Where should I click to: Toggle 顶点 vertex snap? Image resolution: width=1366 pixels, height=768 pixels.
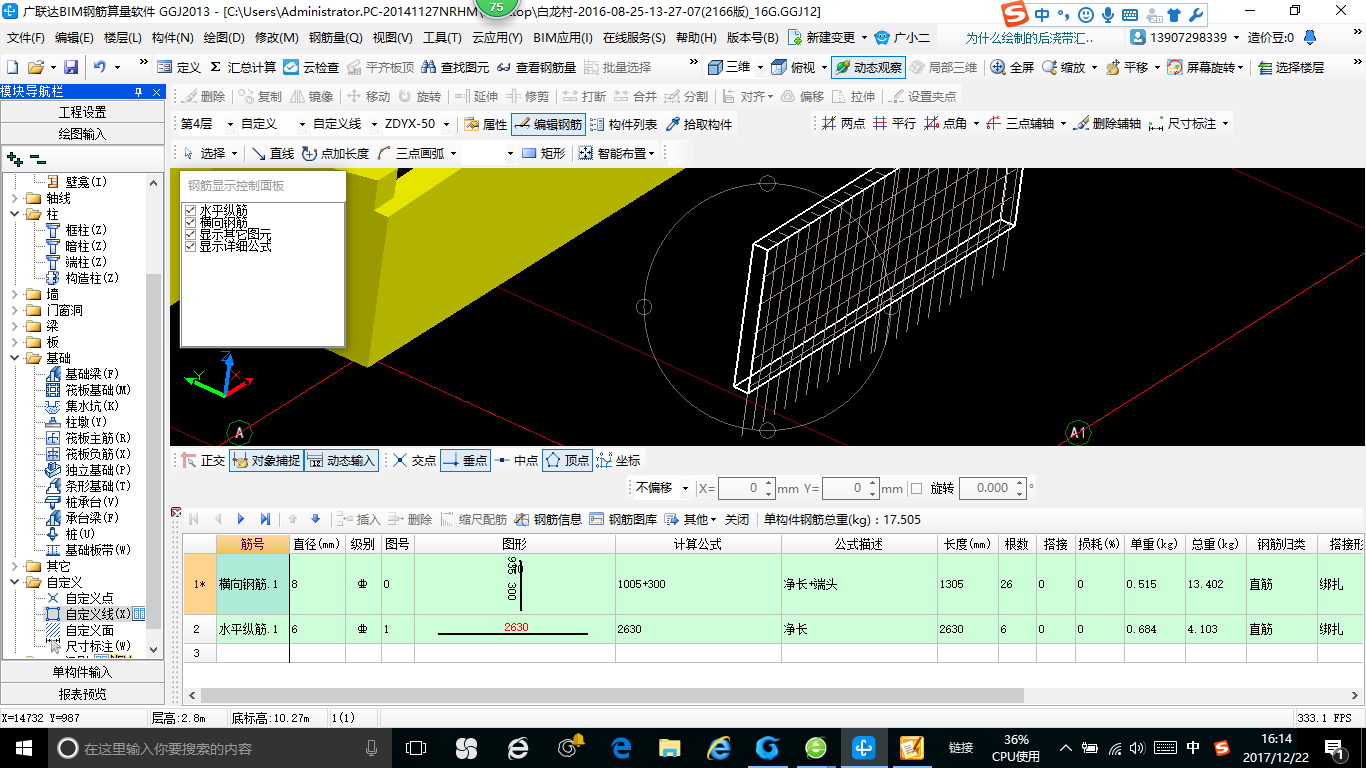coord(567,461)
